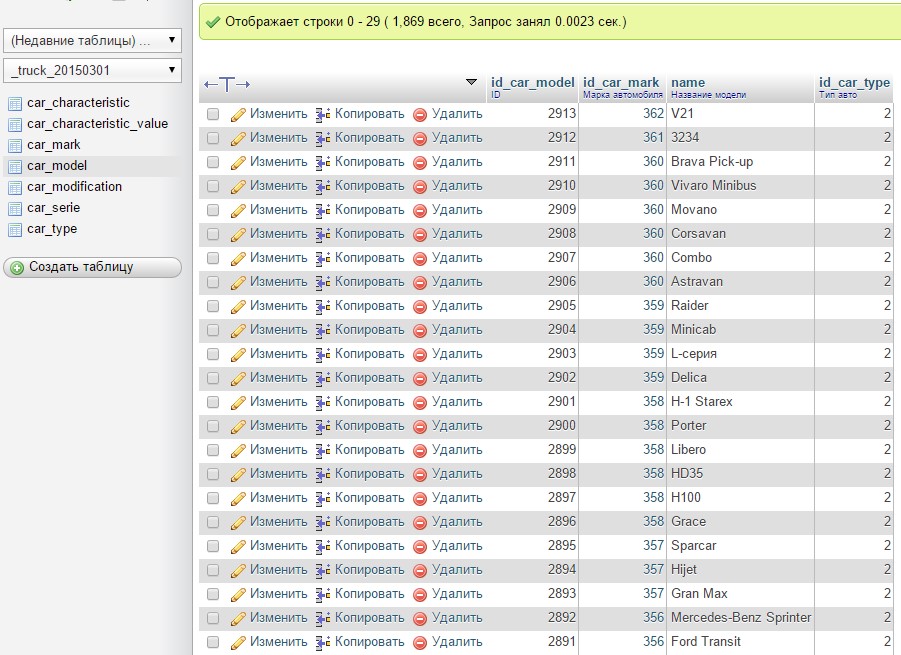Click Удалить link for Movano row
Image resolution: width=901 pixels, height=655 pixels.
457,210
